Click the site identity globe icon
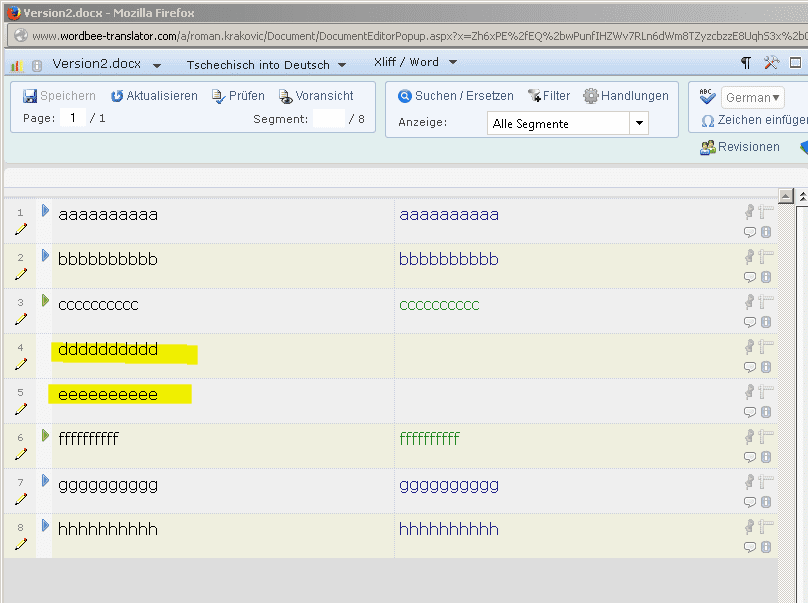 pyautogui.click(x=21, y=36)
